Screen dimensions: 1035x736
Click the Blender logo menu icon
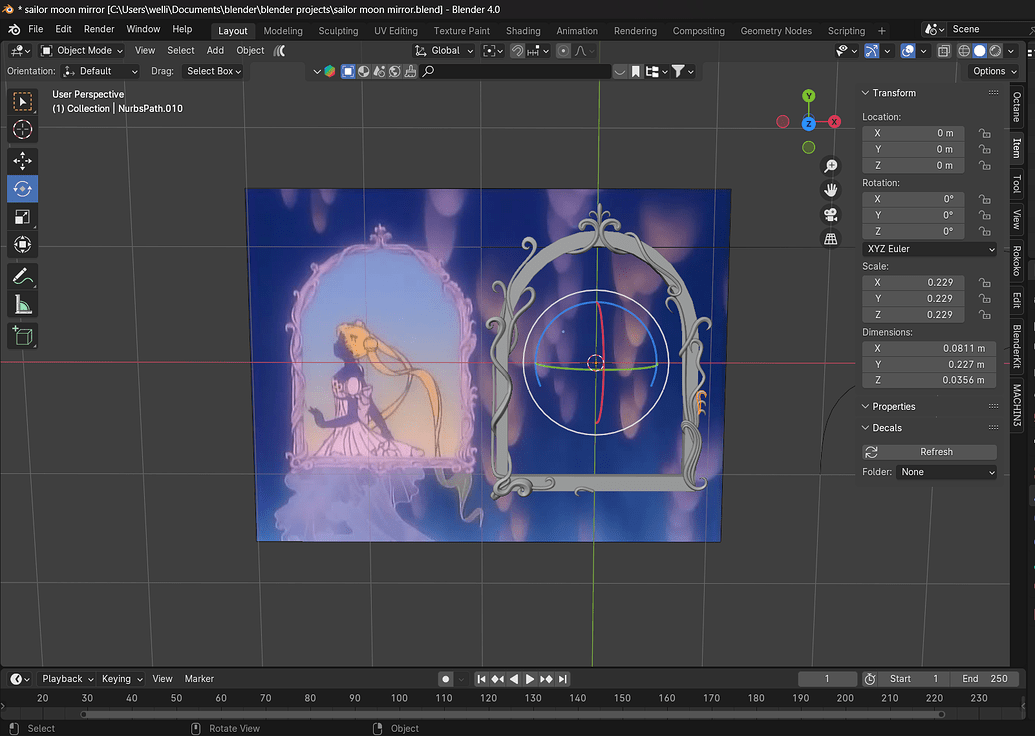pos(14,30)
